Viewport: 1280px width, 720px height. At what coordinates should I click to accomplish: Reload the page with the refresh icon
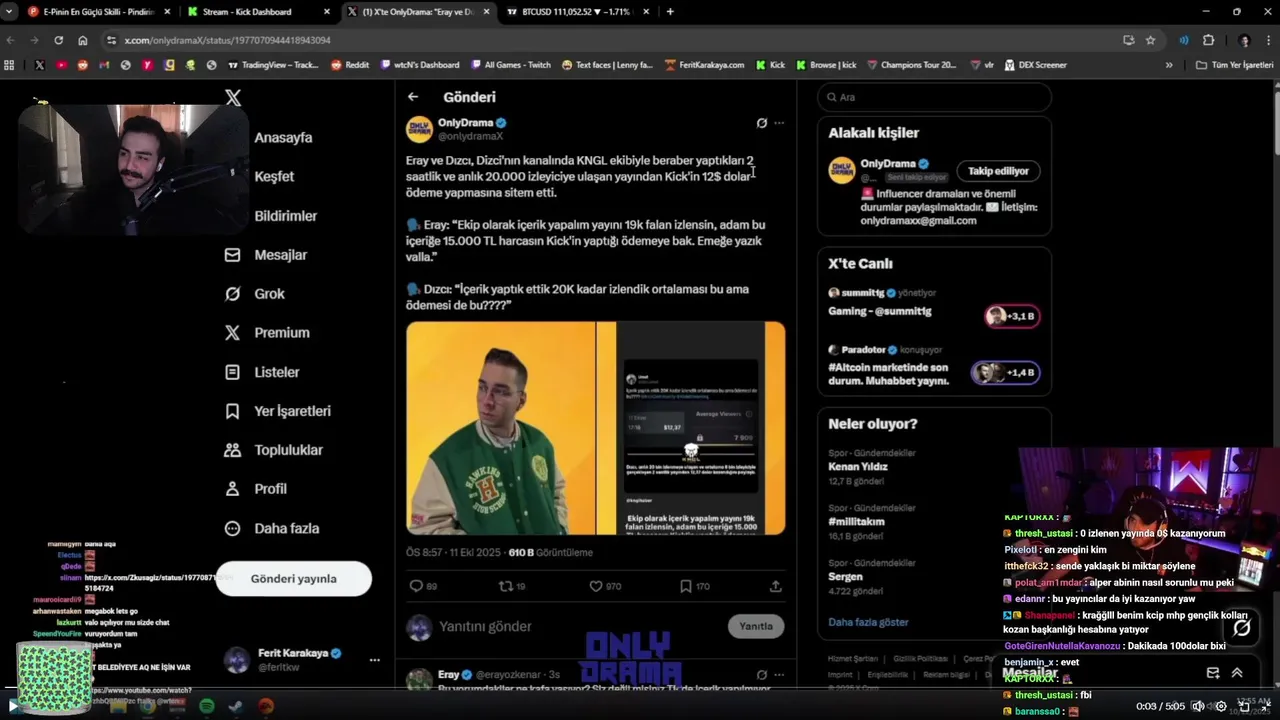point(58,40)
